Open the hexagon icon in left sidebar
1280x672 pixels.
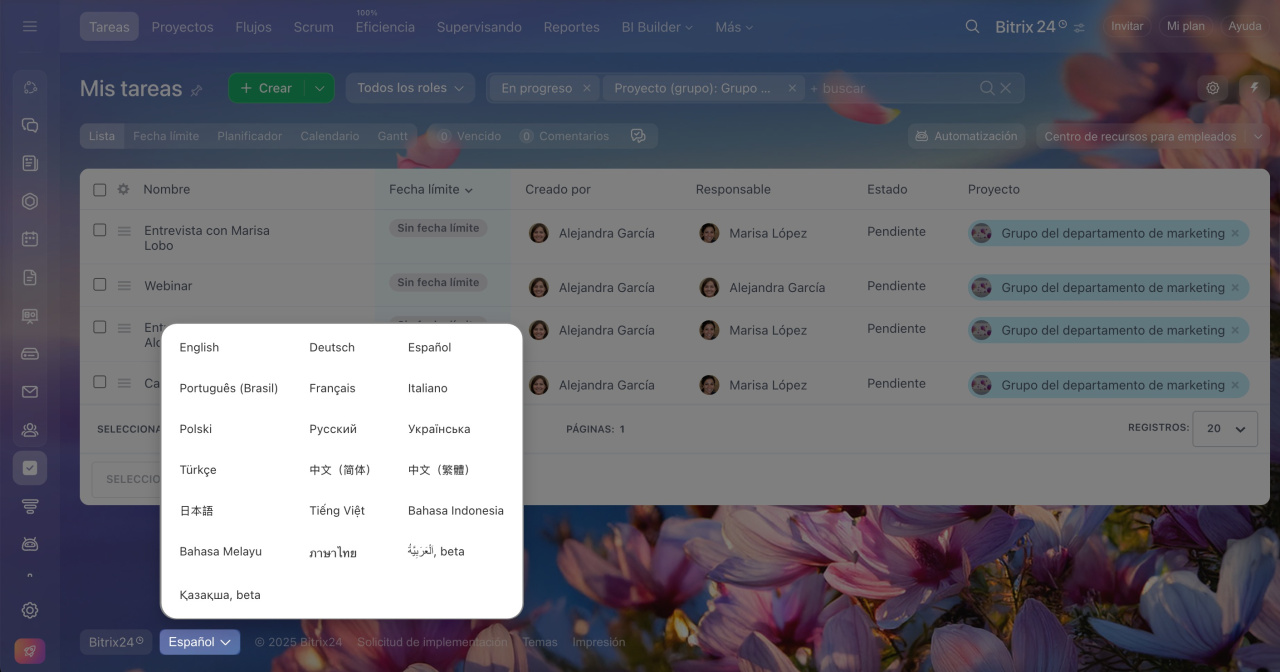click(30, 201)
